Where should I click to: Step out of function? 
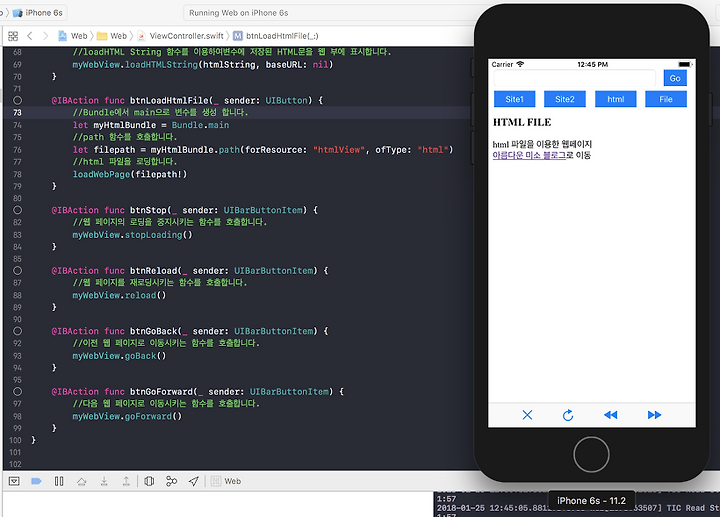point(126,481)
